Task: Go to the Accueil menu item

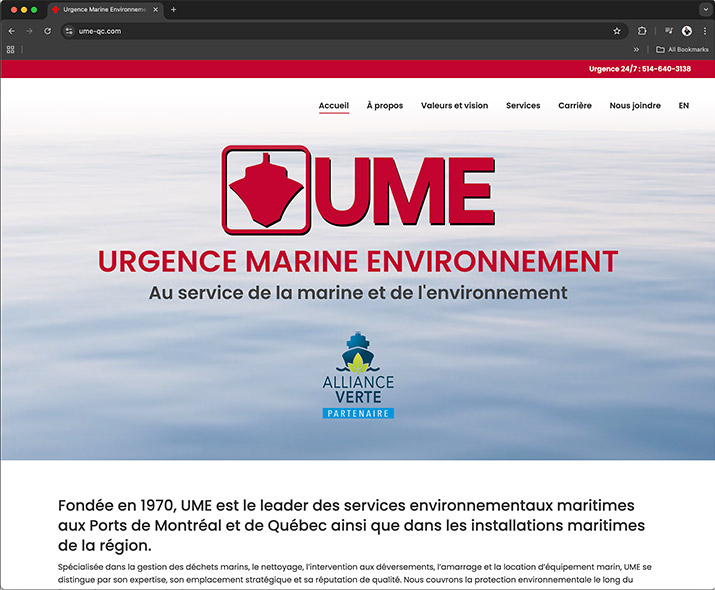Action: [334, 105]
